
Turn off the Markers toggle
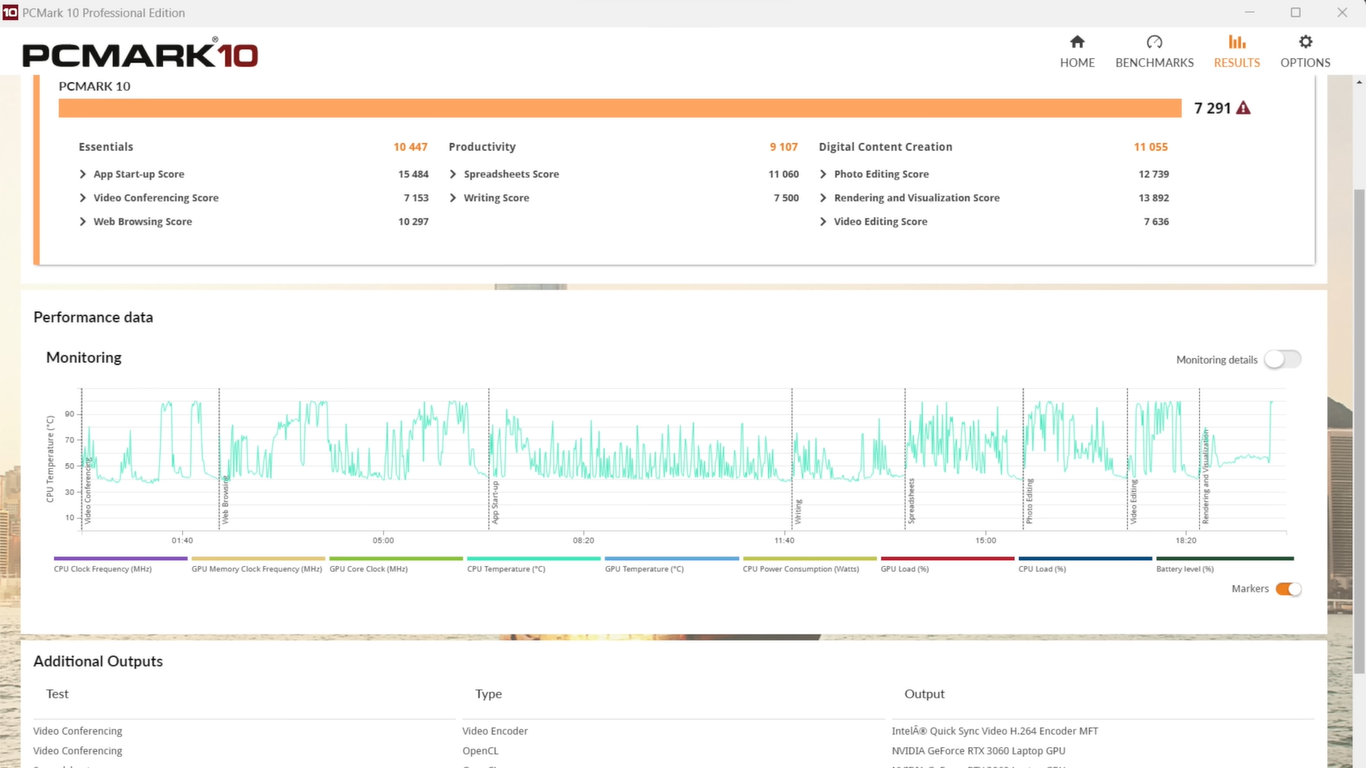(1288, 589)
